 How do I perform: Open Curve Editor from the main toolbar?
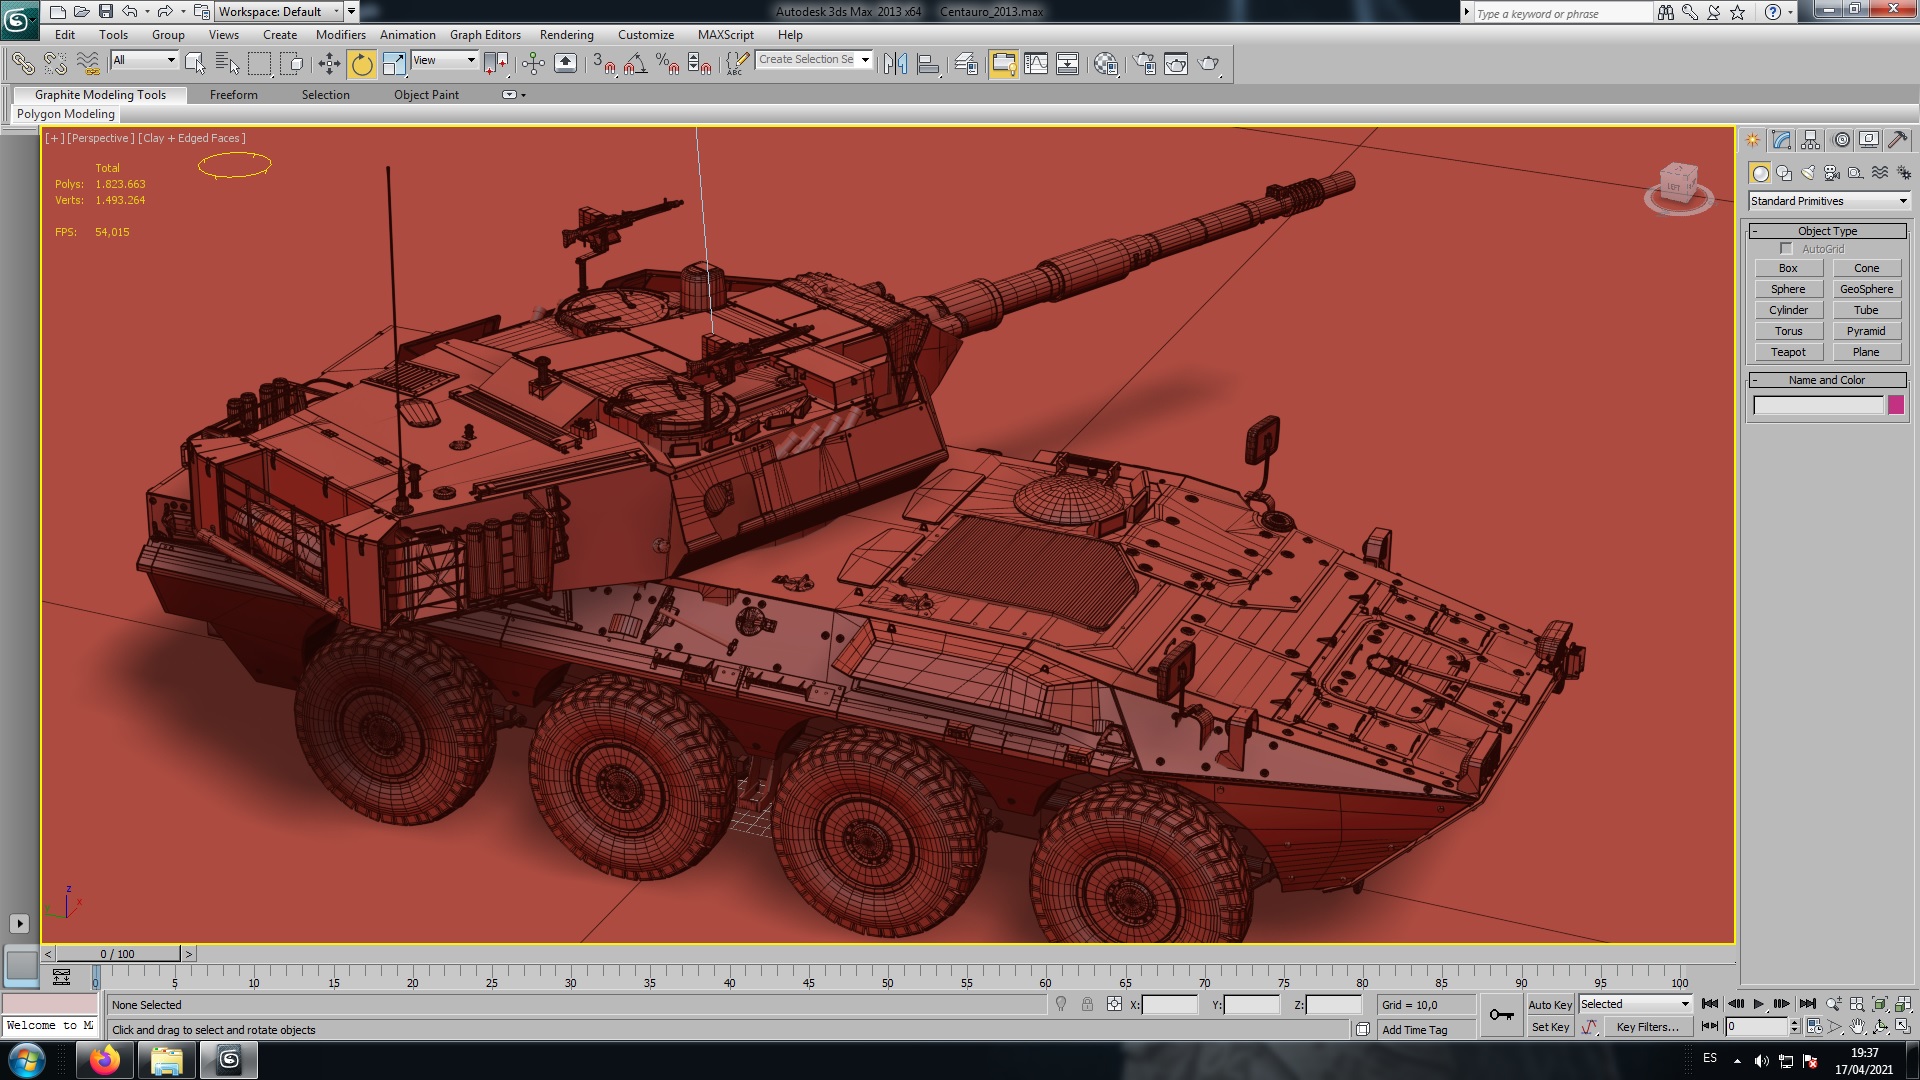1036,64
